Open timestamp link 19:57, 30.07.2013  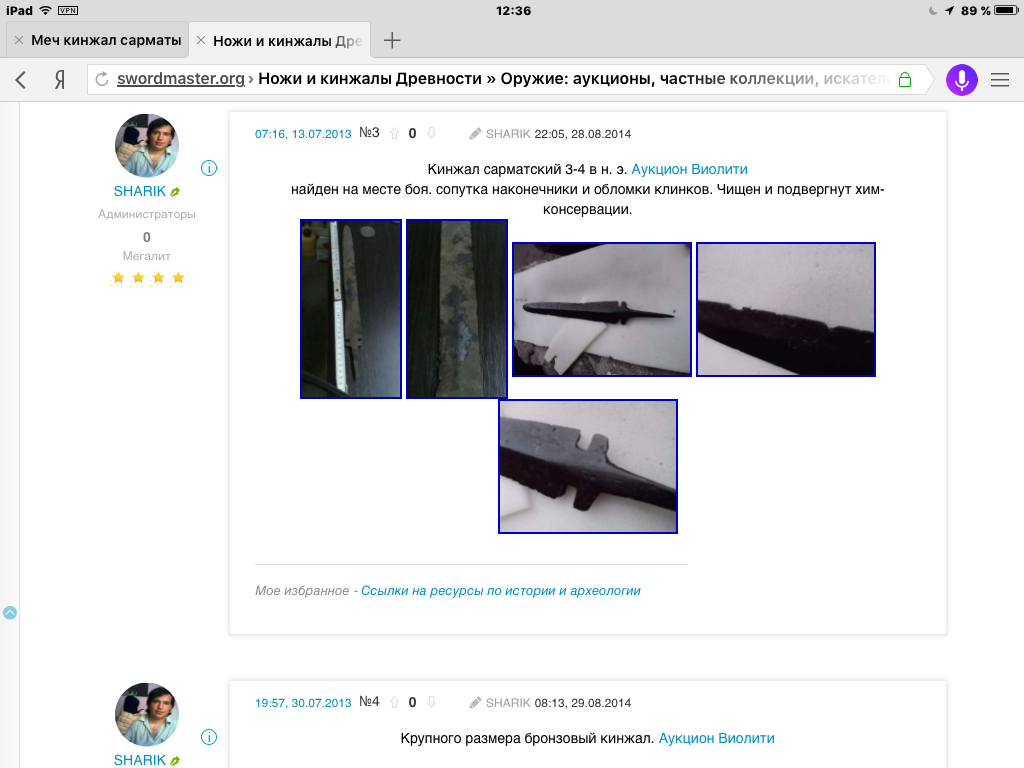coord(303,703)
